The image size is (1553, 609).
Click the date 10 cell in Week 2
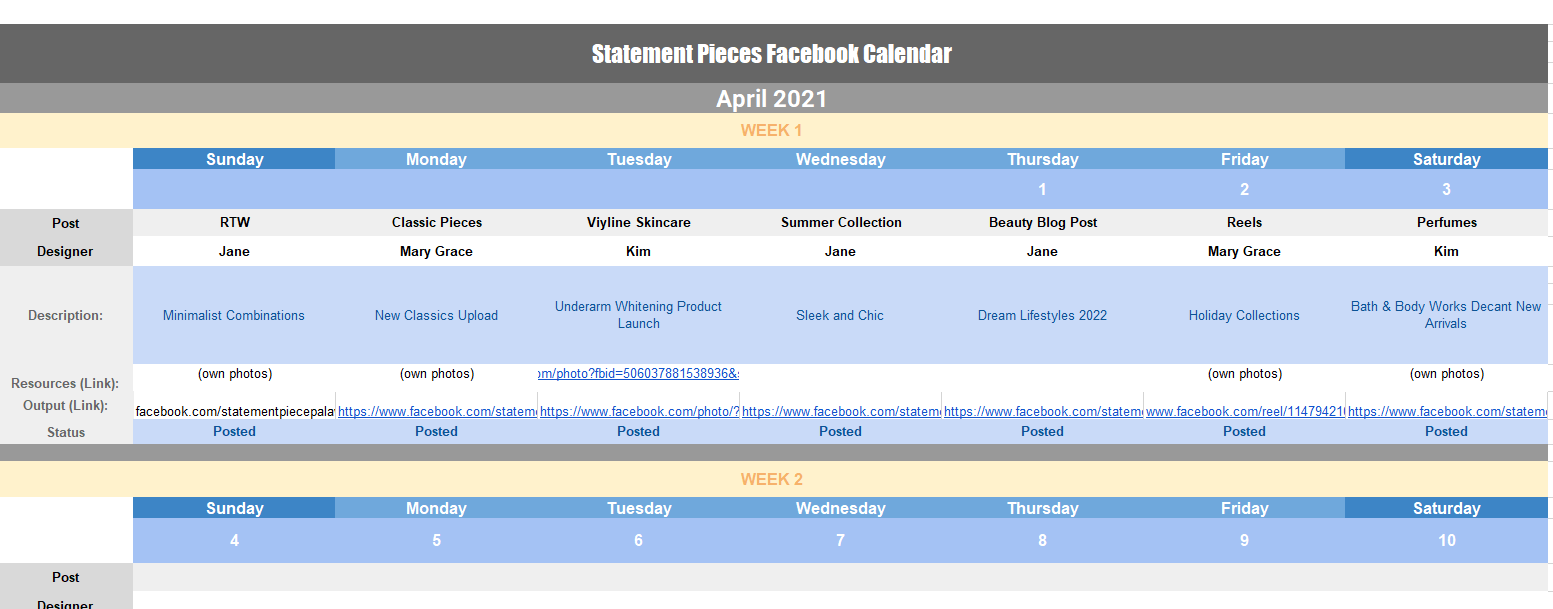(x=1446, y=540)
